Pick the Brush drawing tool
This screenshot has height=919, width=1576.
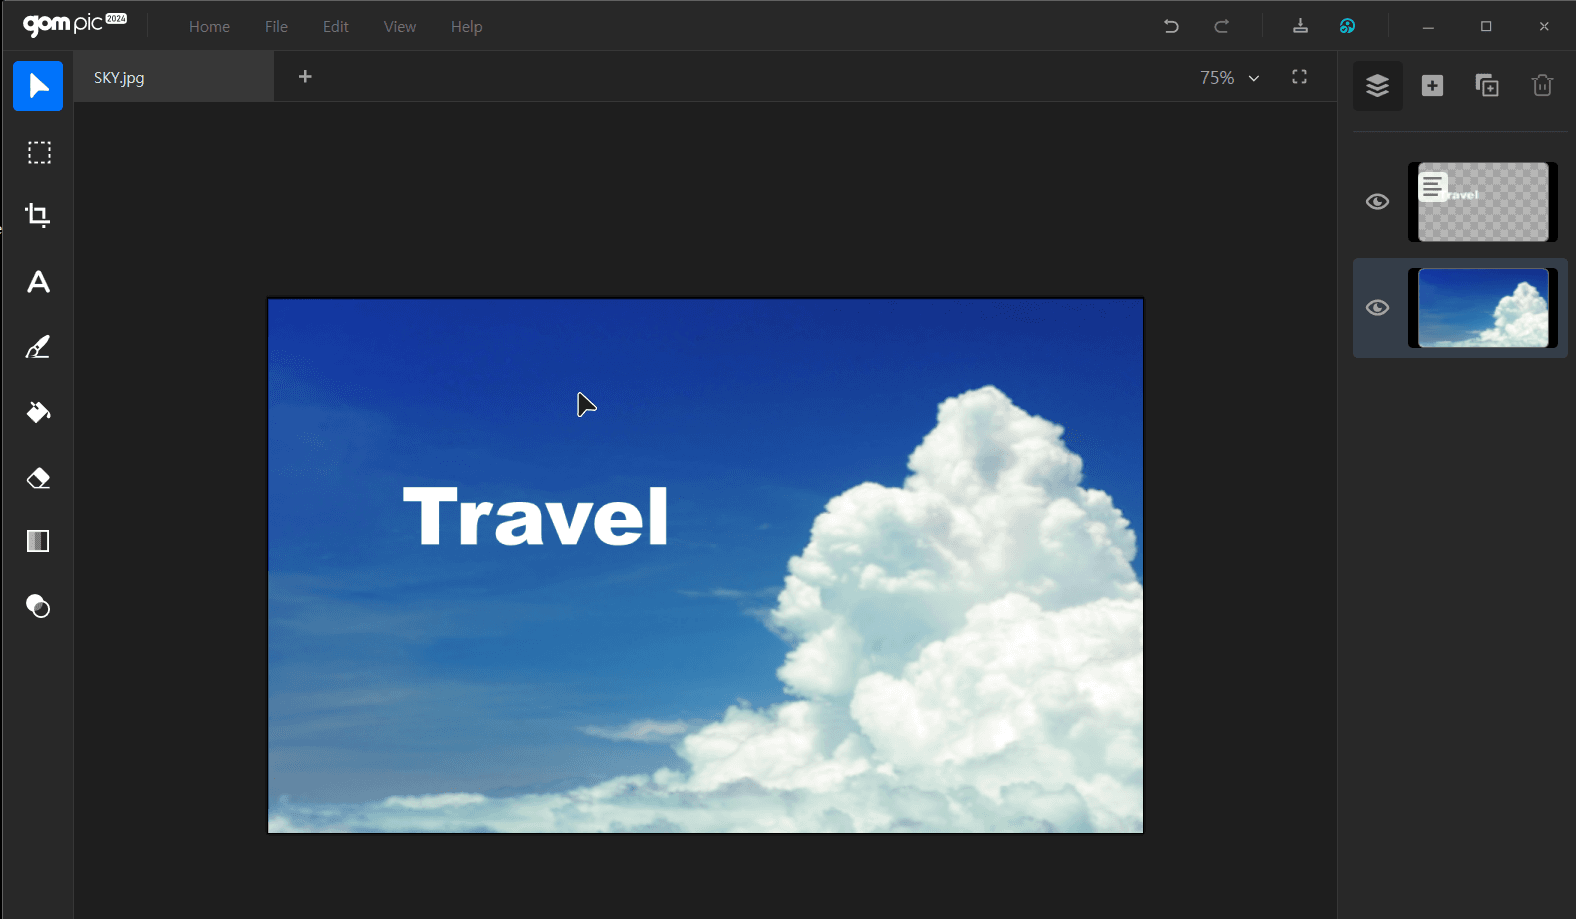38,347
